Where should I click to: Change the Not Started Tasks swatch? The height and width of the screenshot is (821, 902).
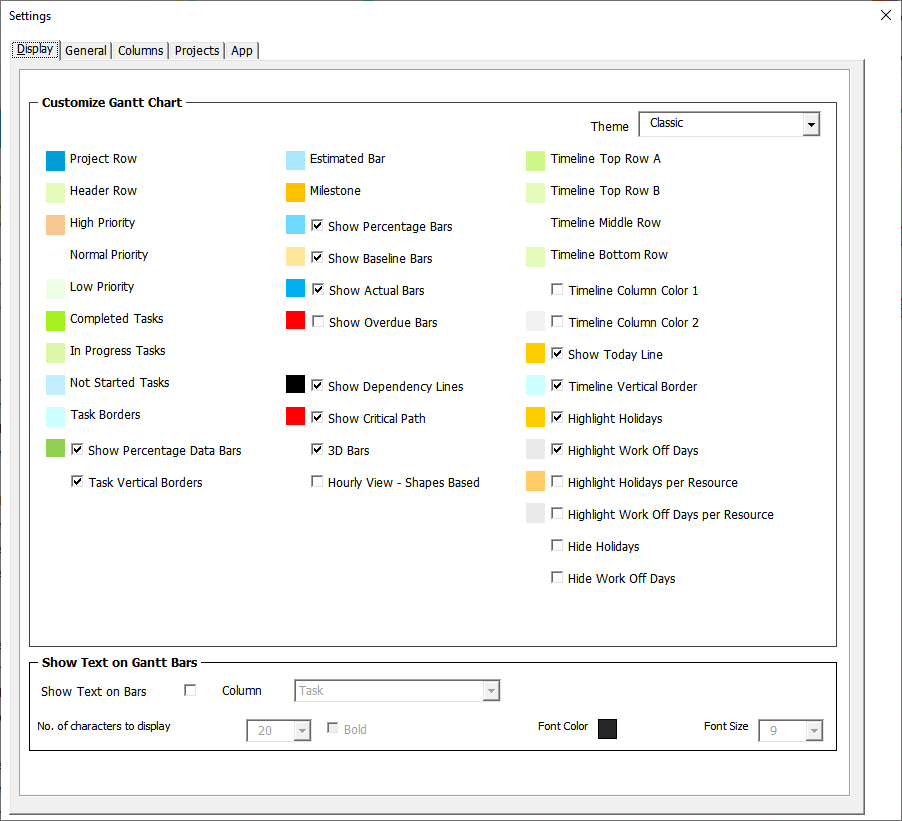click(x=55, y=385)
